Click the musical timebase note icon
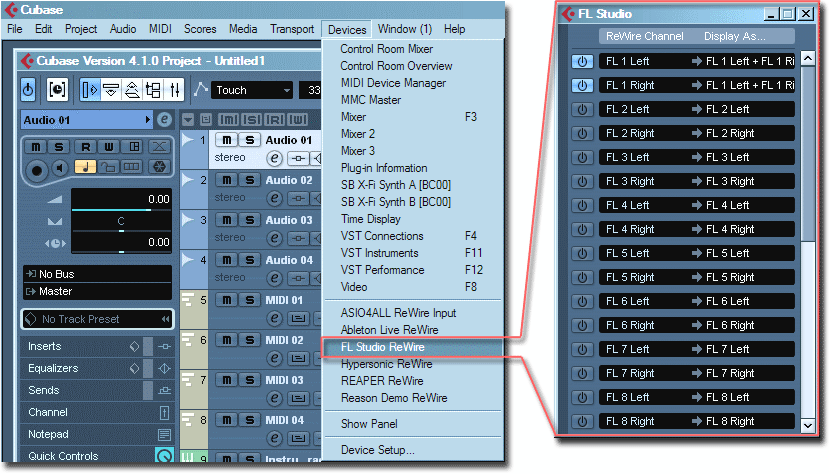Image resolution: width=829 pixels, height=474 pixels. pos(85,167)
